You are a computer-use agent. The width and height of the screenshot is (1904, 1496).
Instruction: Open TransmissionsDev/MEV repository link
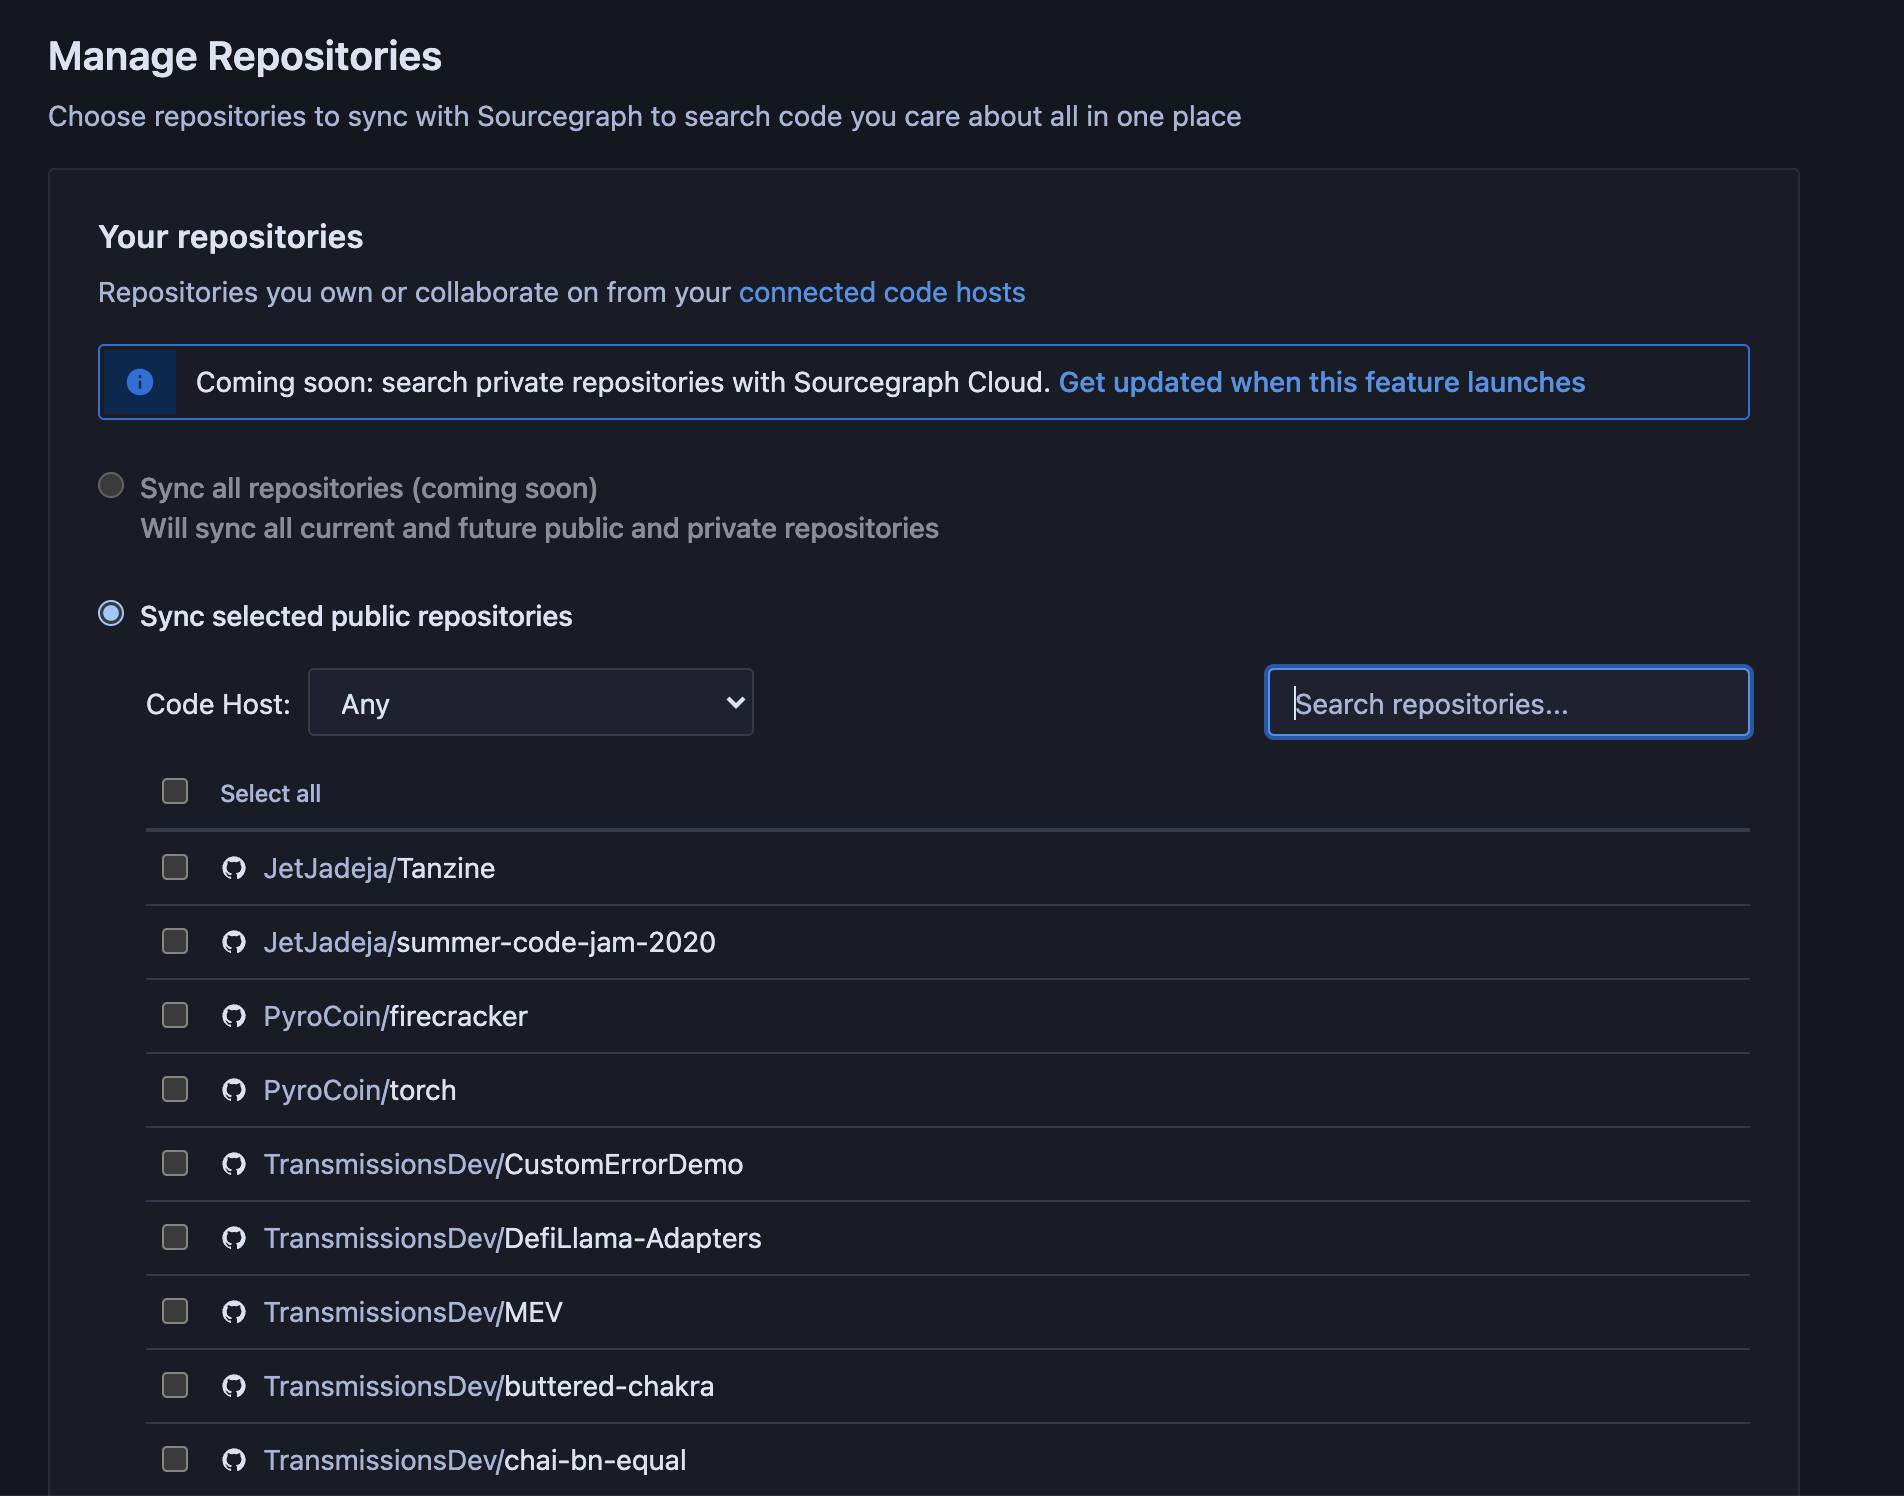(x=413, y=1312)
